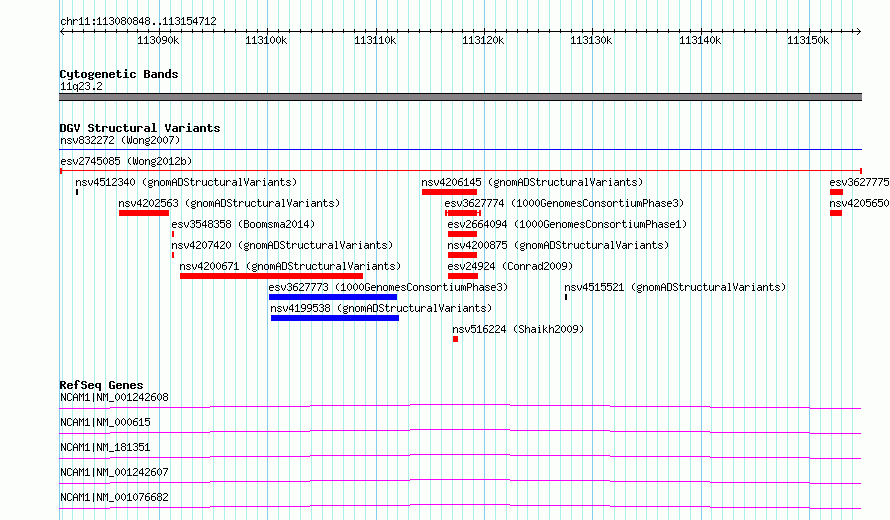The image size is (890, 520).
Task: Open nsv4199538 (gnomADStructuralVariants) label
Action: [381, 308]
